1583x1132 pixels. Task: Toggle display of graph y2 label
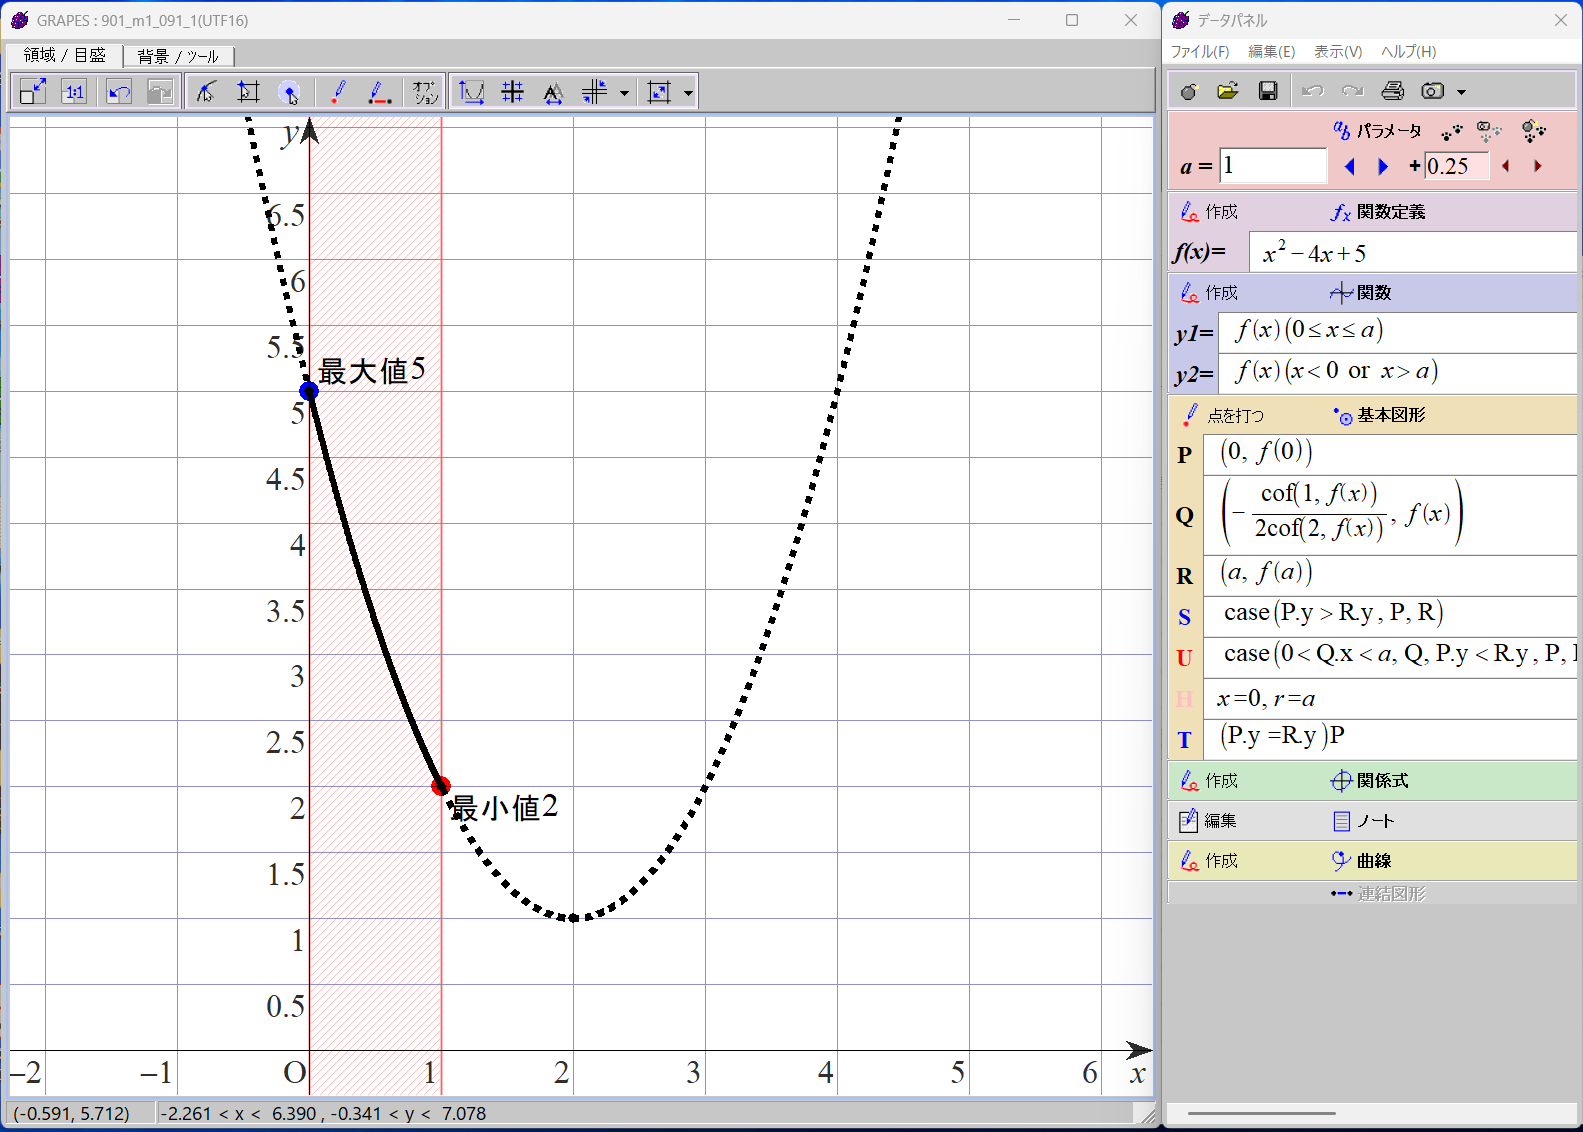(x=1193, y=375)
